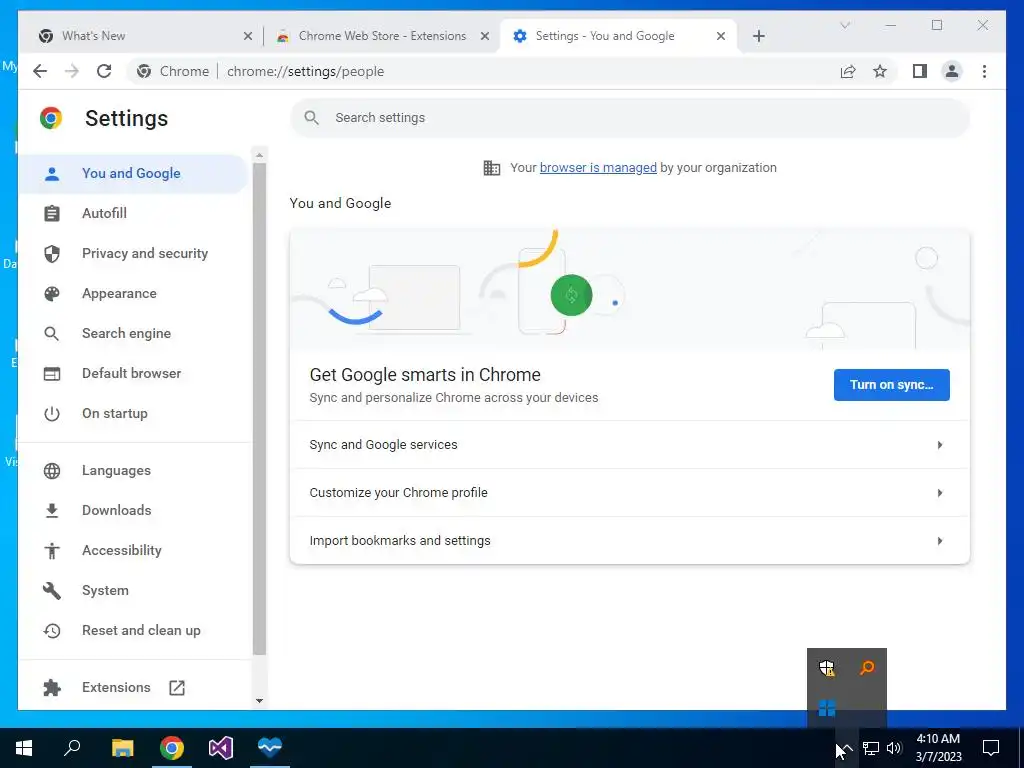Screen dimensions: 1024x768
Task: Click the On startup power icon
Action: 52,413
